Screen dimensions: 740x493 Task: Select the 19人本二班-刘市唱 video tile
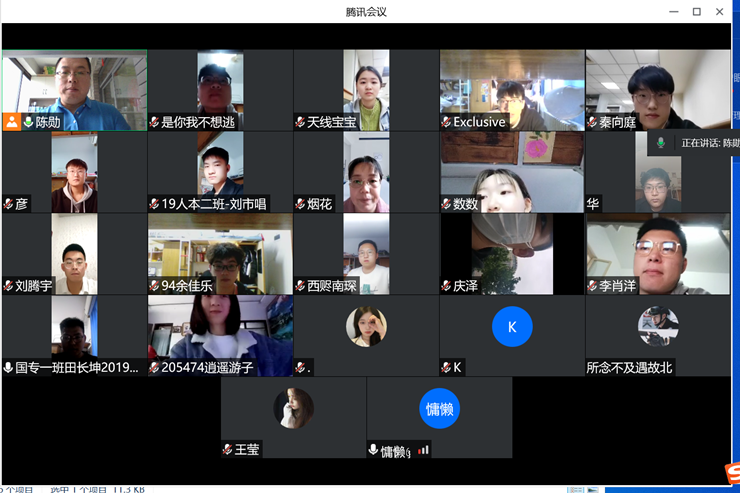point(220,170)
